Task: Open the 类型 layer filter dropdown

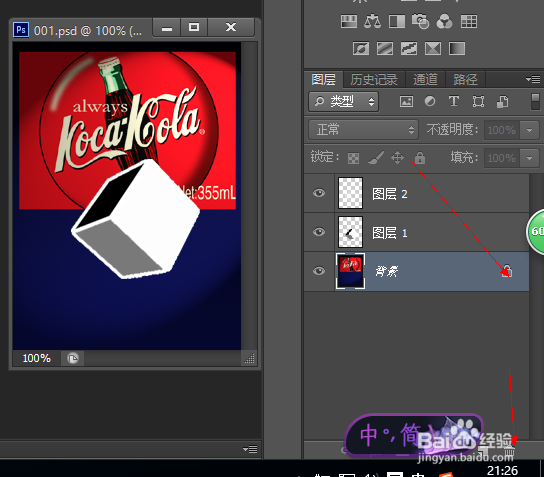Action: [343, 102]
